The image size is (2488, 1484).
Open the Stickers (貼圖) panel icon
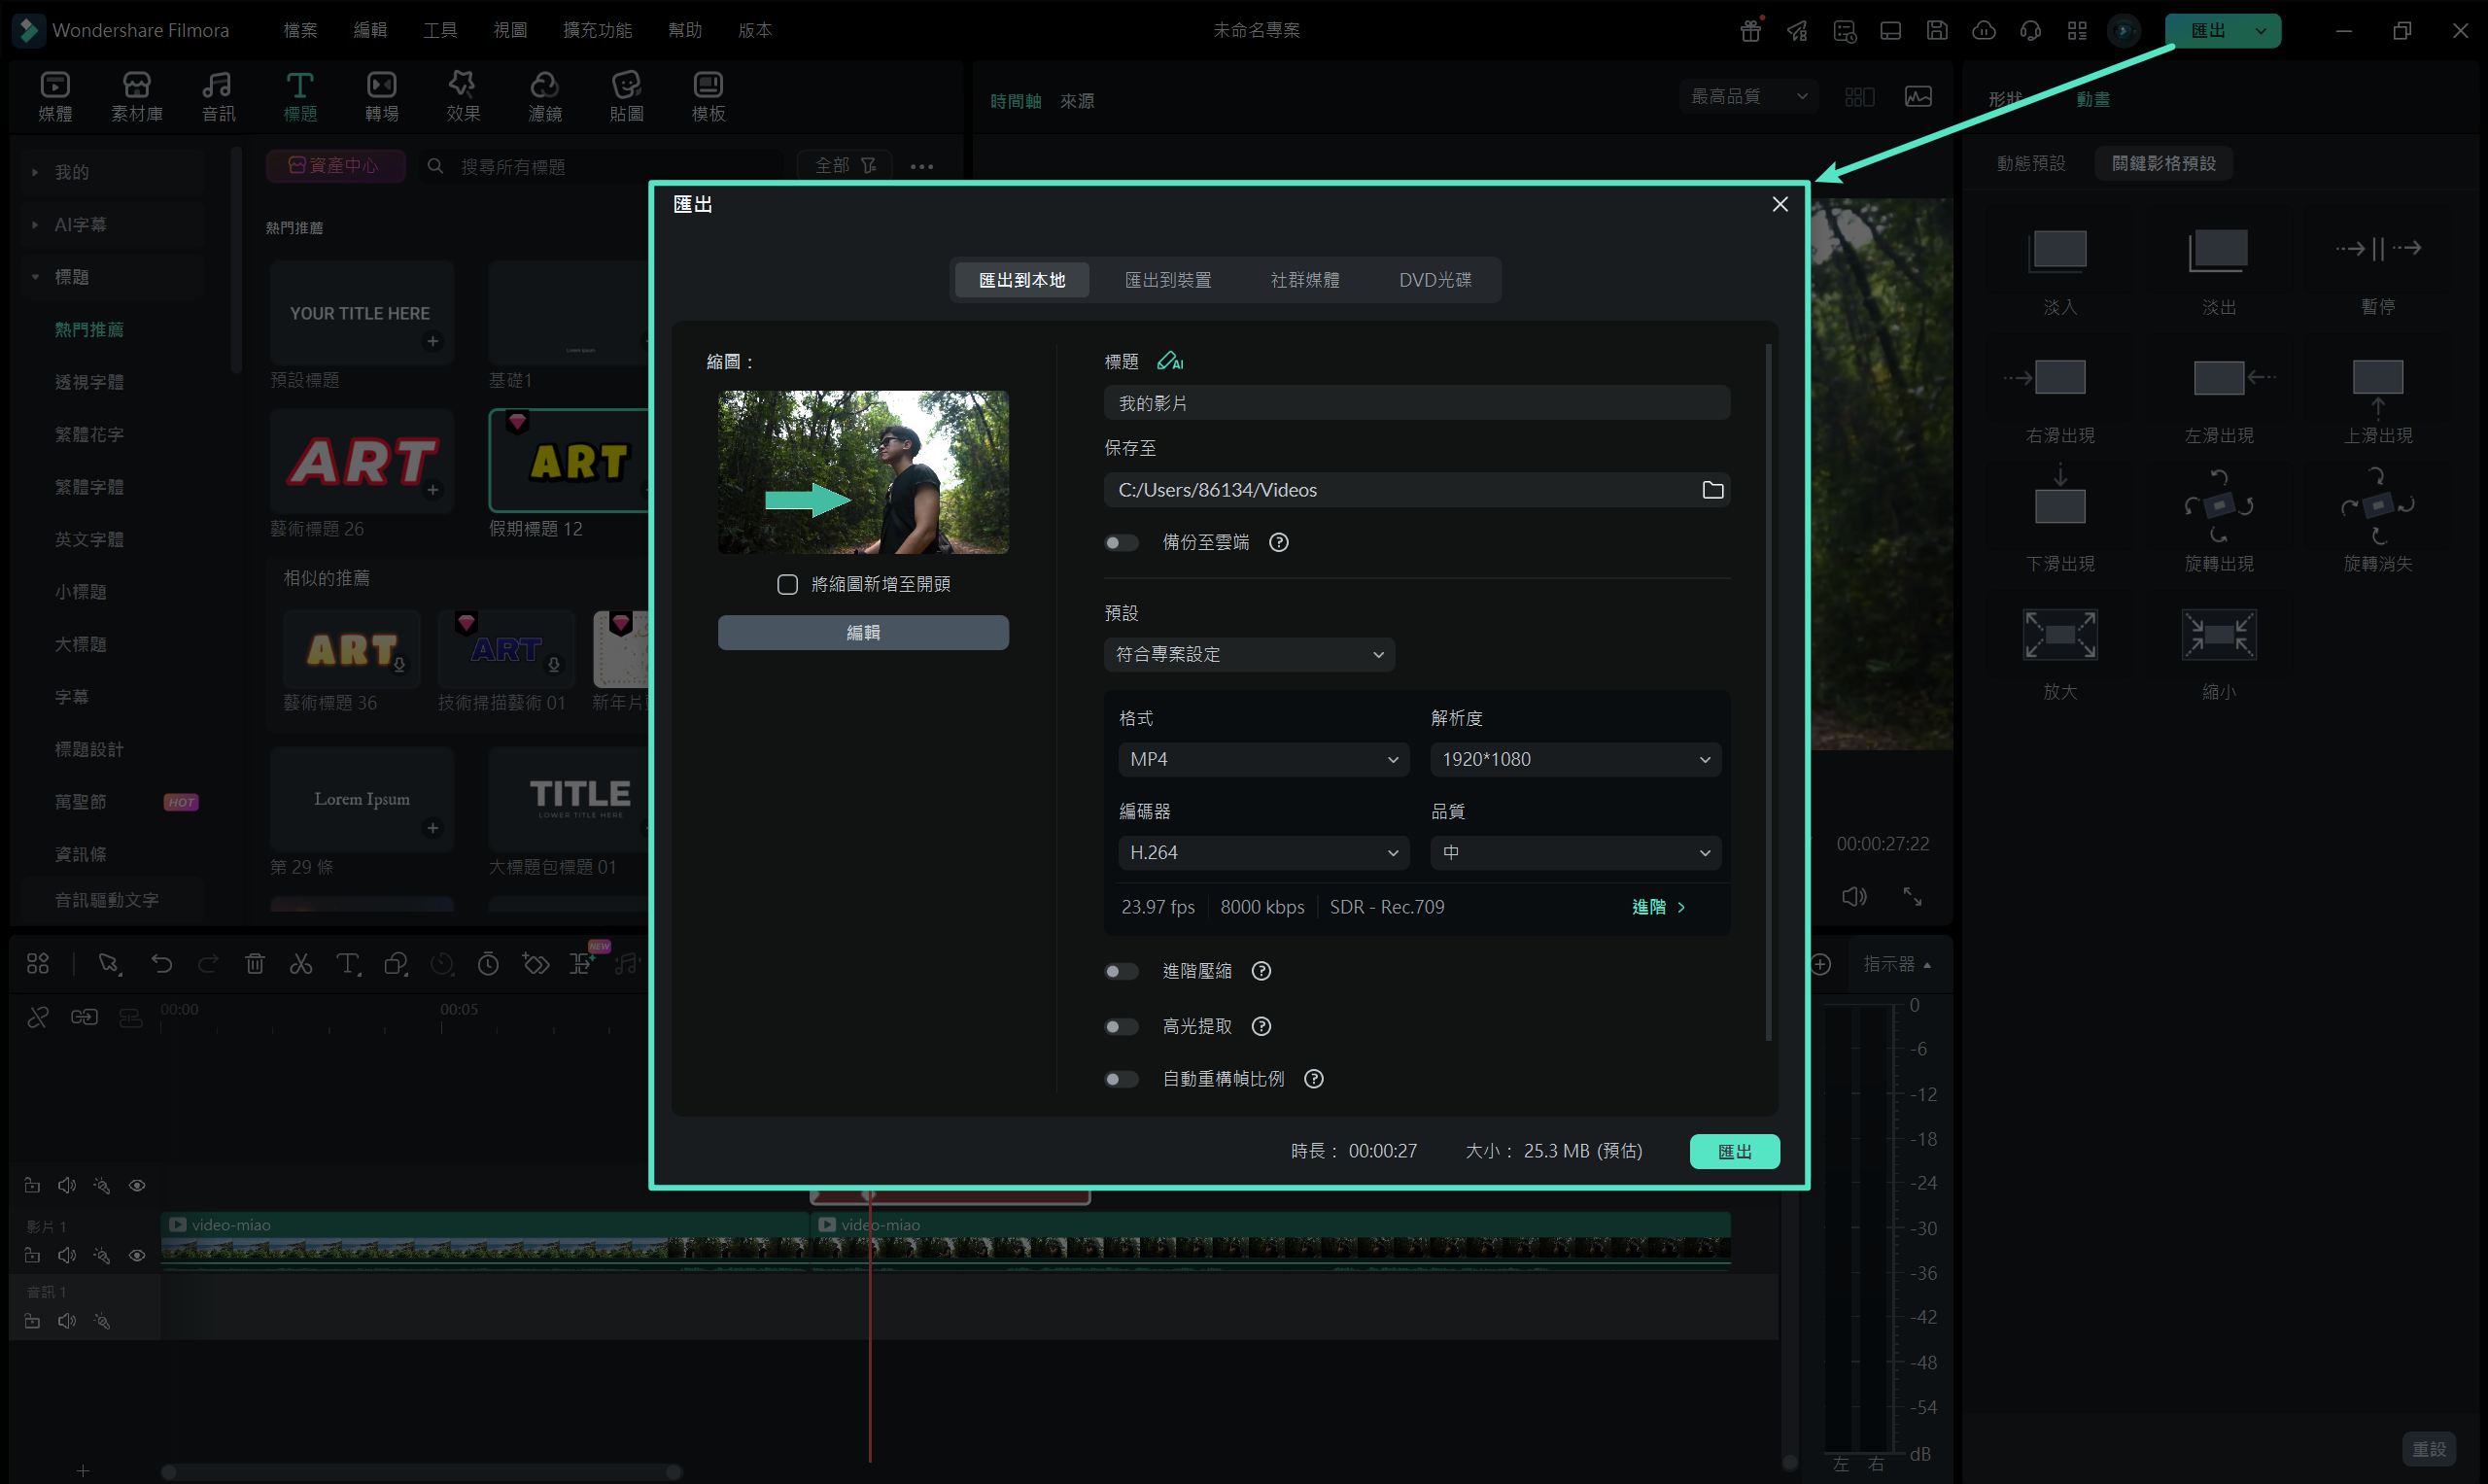(x=626, y=96)
